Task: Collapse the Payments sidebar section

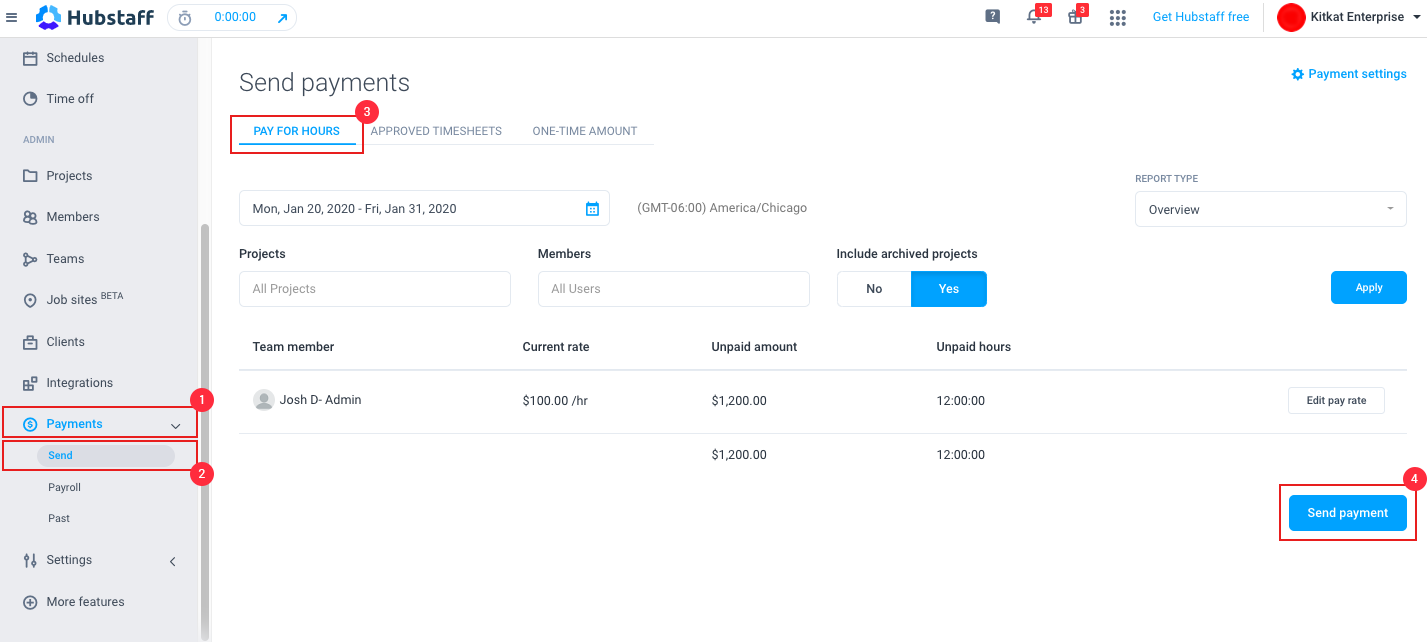Action: pyautogui.click(x=176, y=425)
